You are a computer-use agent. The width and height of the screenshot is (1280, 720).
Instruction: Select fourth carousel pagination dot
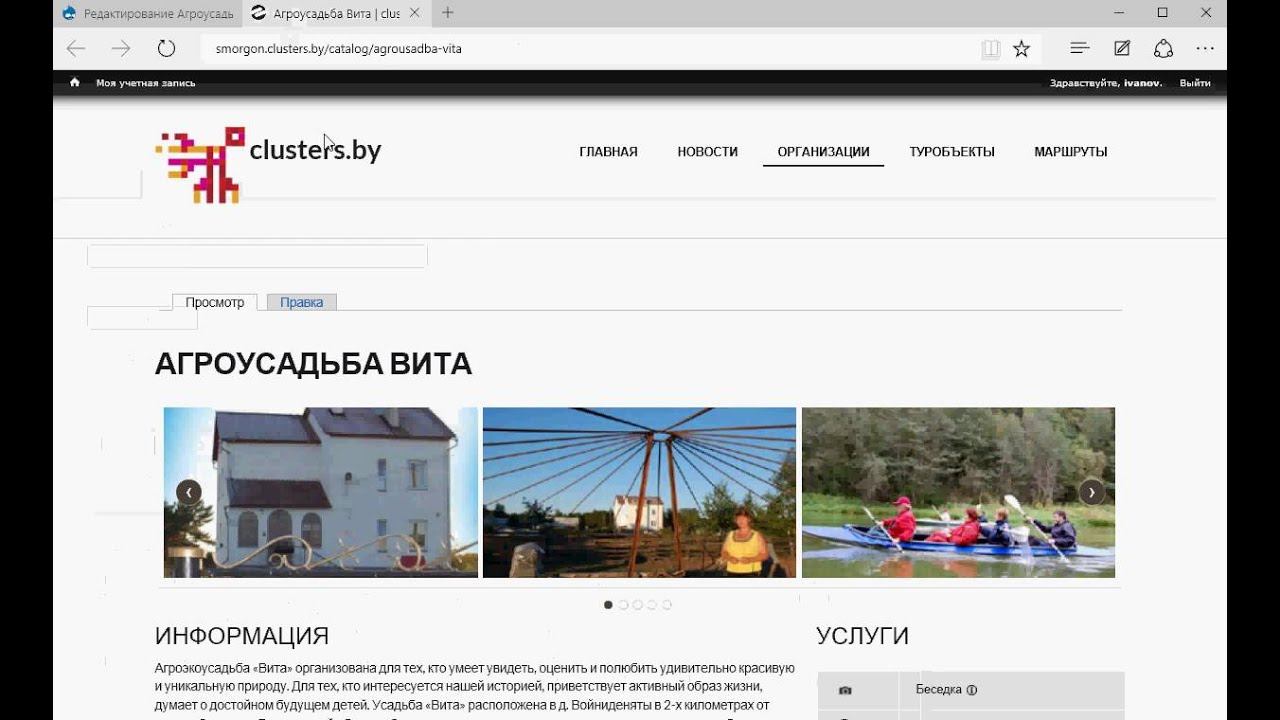pyautogui.click(x=652, y=605)
